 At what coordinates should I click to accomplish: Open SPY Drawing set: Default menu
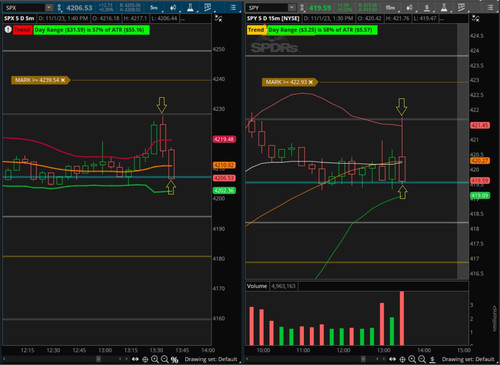click(x=468, y=359)
